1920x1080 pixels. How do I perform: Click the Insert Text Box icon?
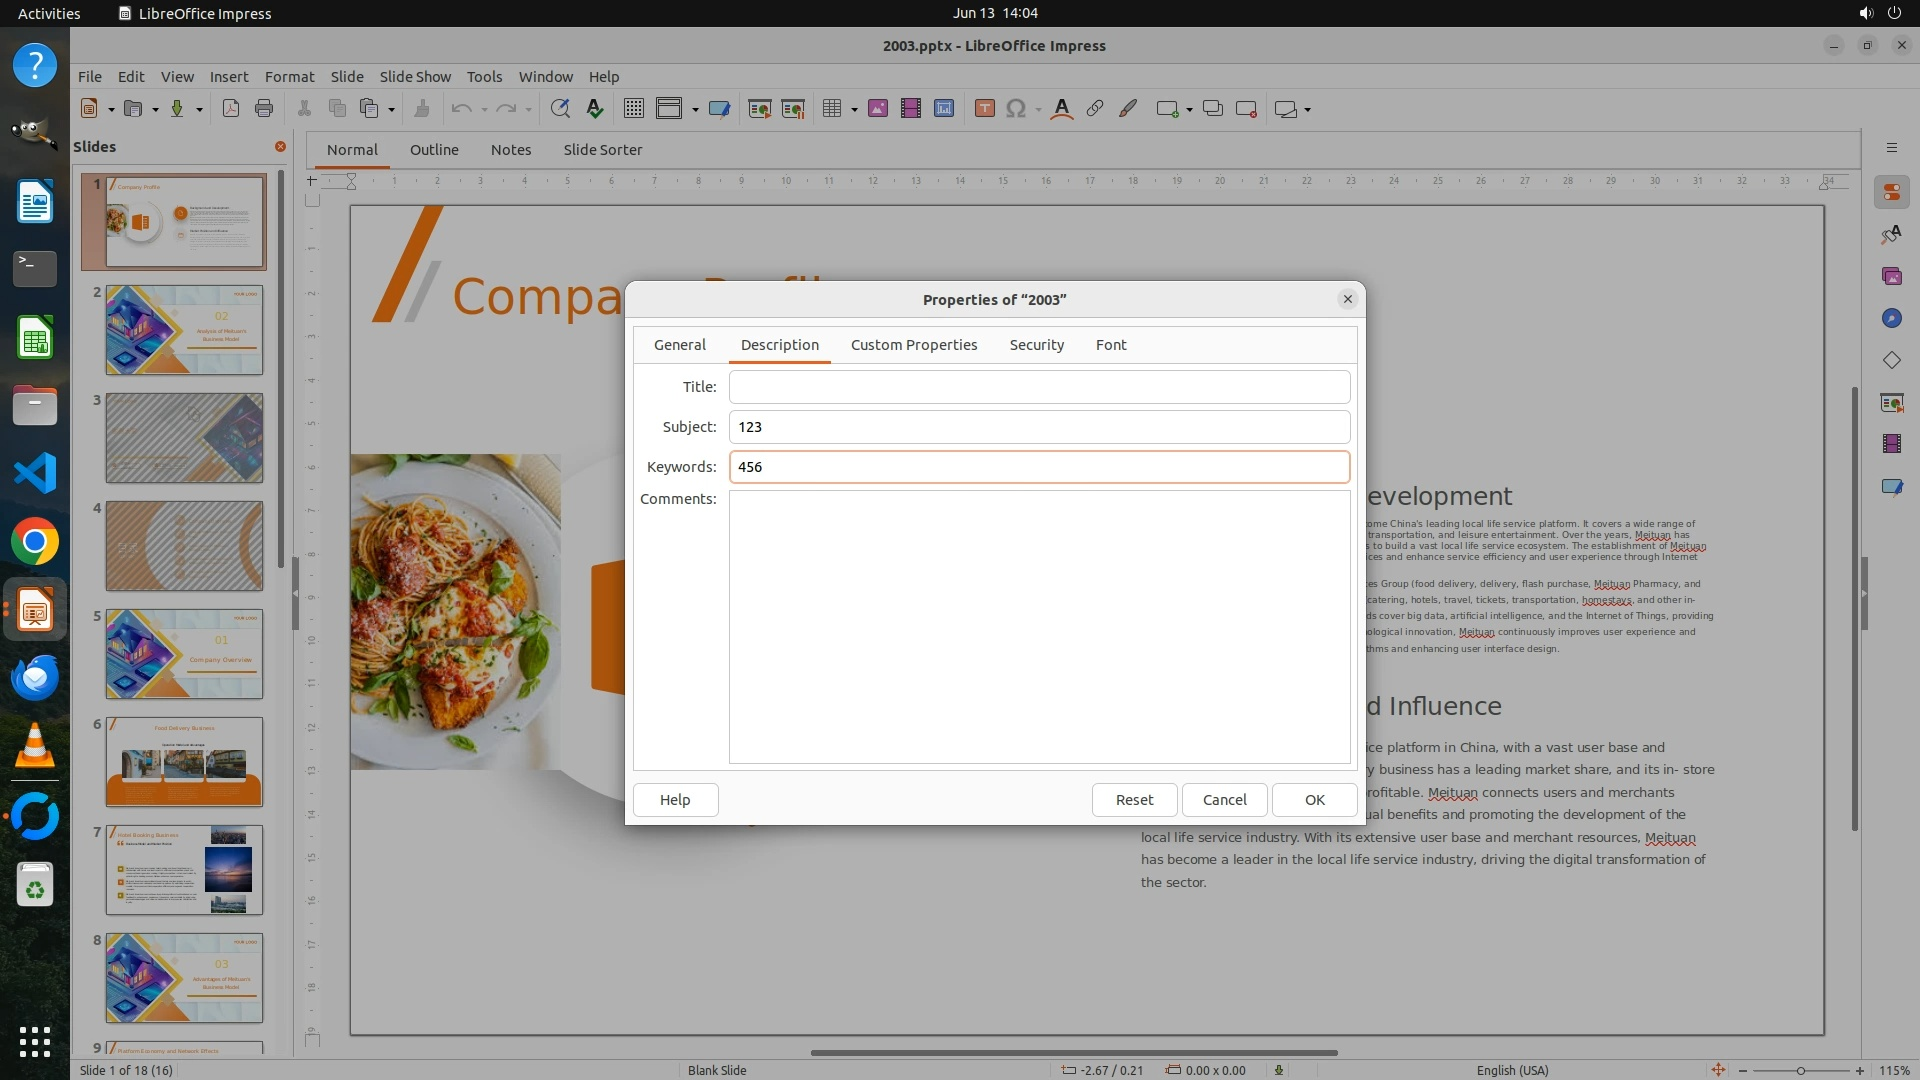(984, 109)
